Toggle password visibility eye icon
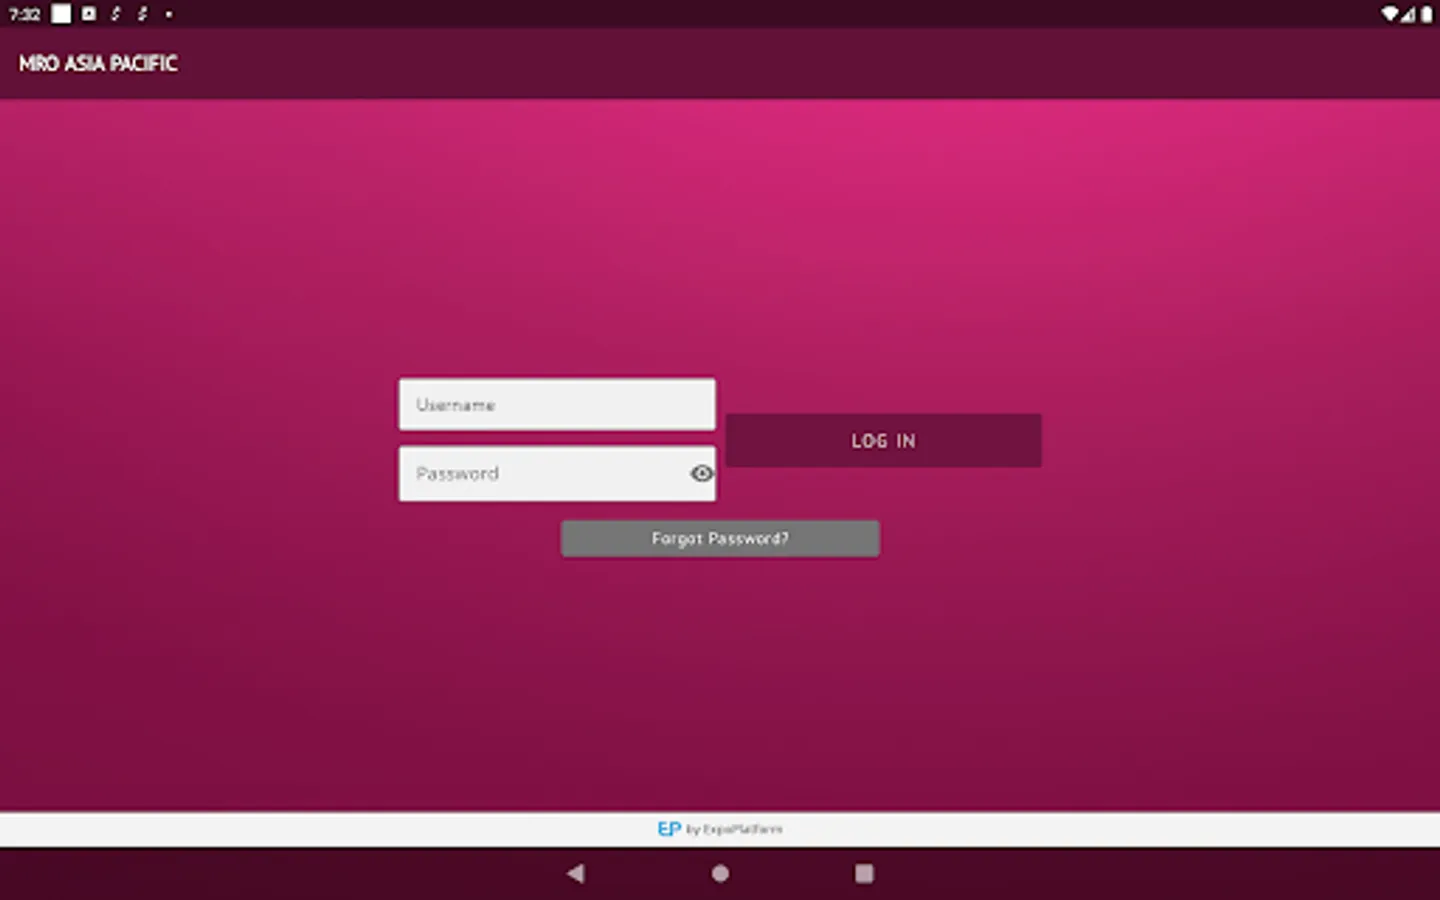The image size is (1440, 900). click(702, 473)
